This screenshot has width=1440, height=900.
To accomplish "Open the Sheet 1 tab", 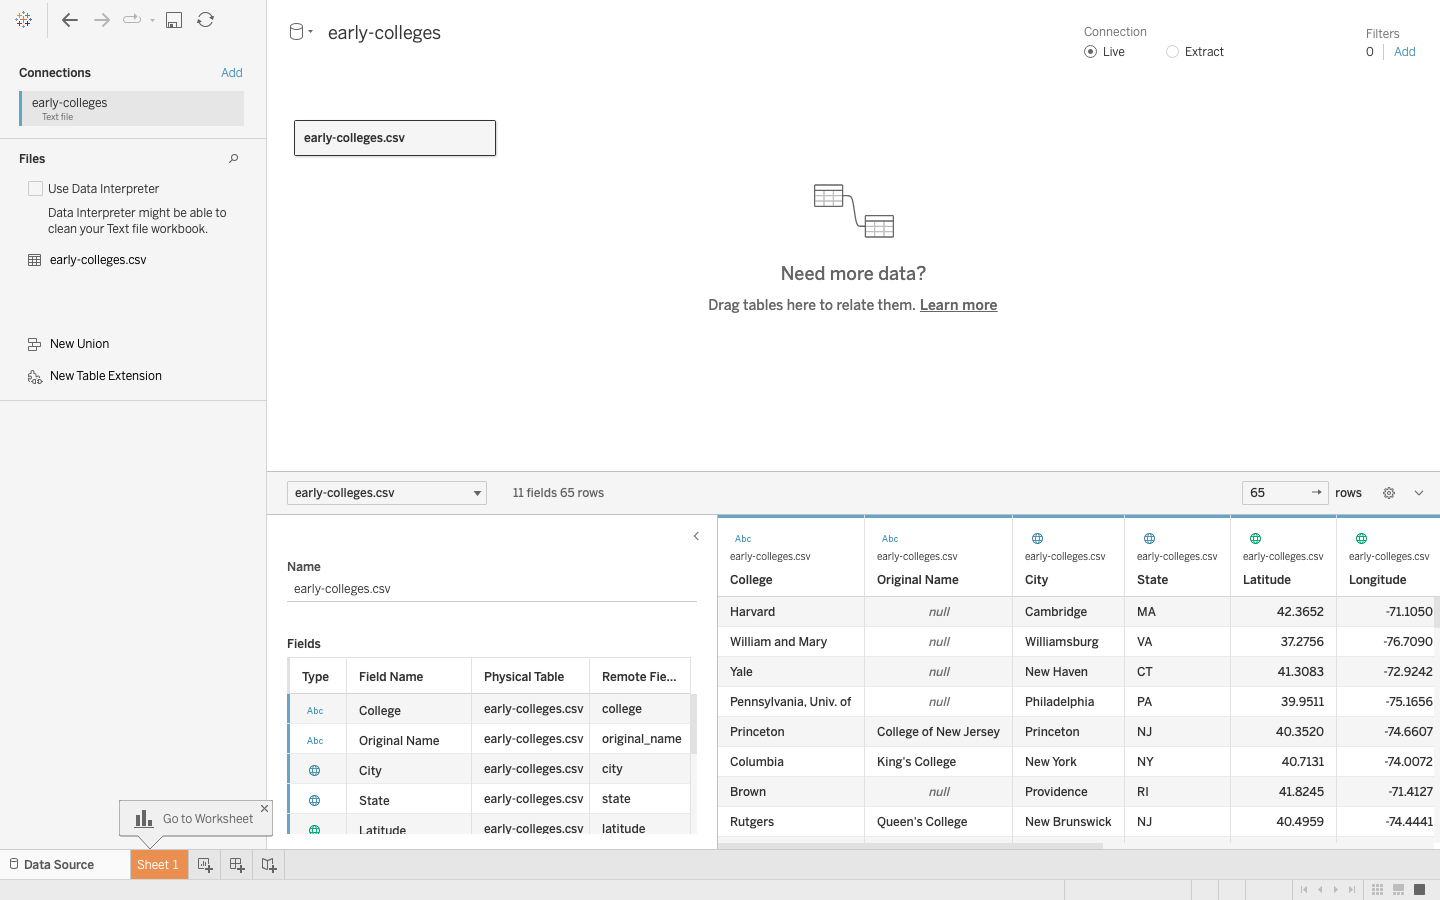I will pos(158,865).
